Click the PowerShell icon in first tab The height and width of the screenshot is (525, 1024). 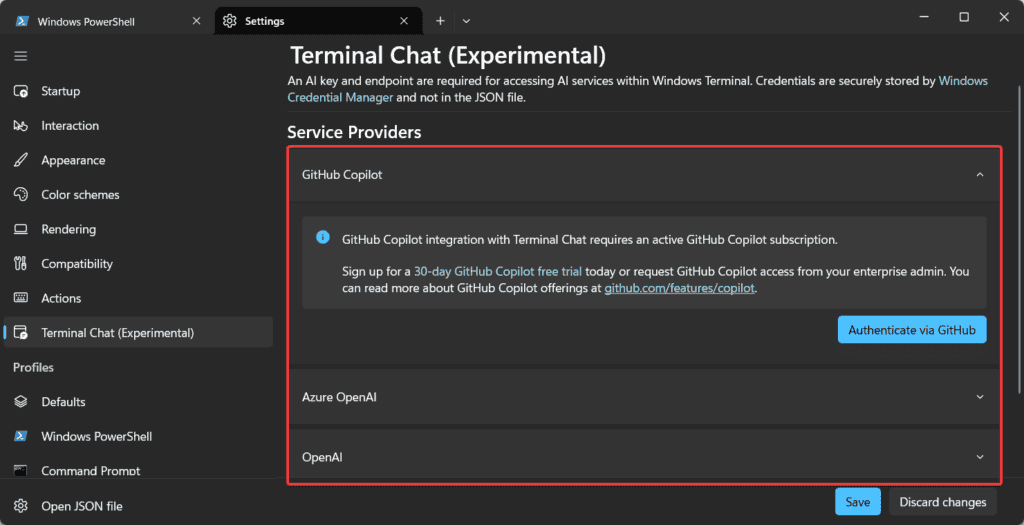[x=22, y=21]
